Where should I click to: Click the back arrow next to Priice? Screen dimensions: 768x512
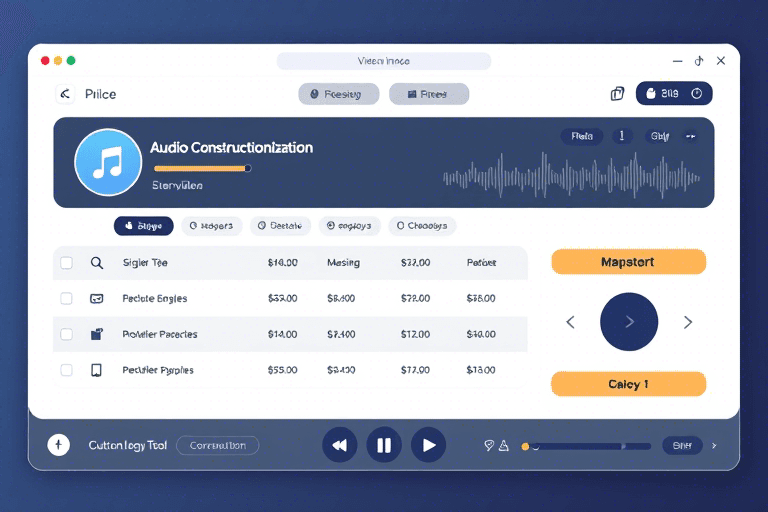(65, 94)
